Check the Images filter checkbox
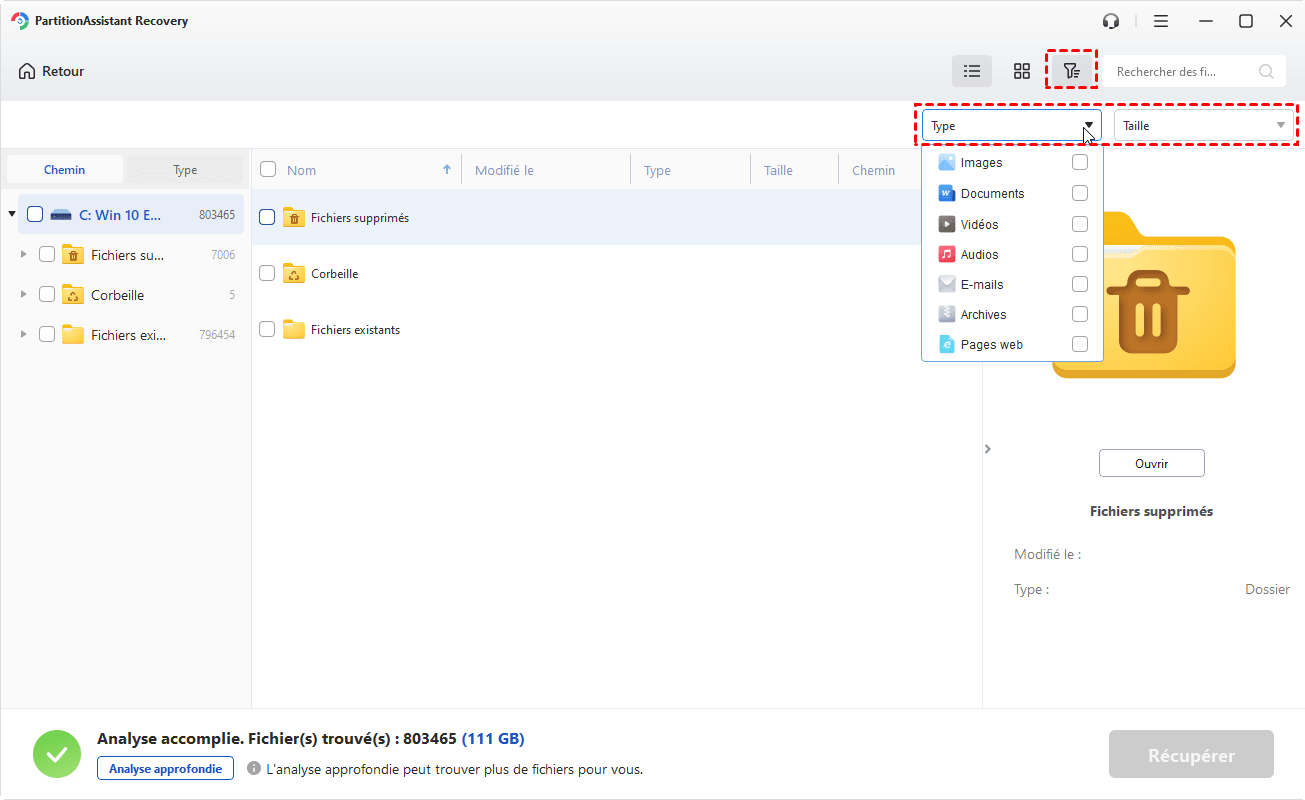The image size is (1305, 800). [x=1080, y=163]
